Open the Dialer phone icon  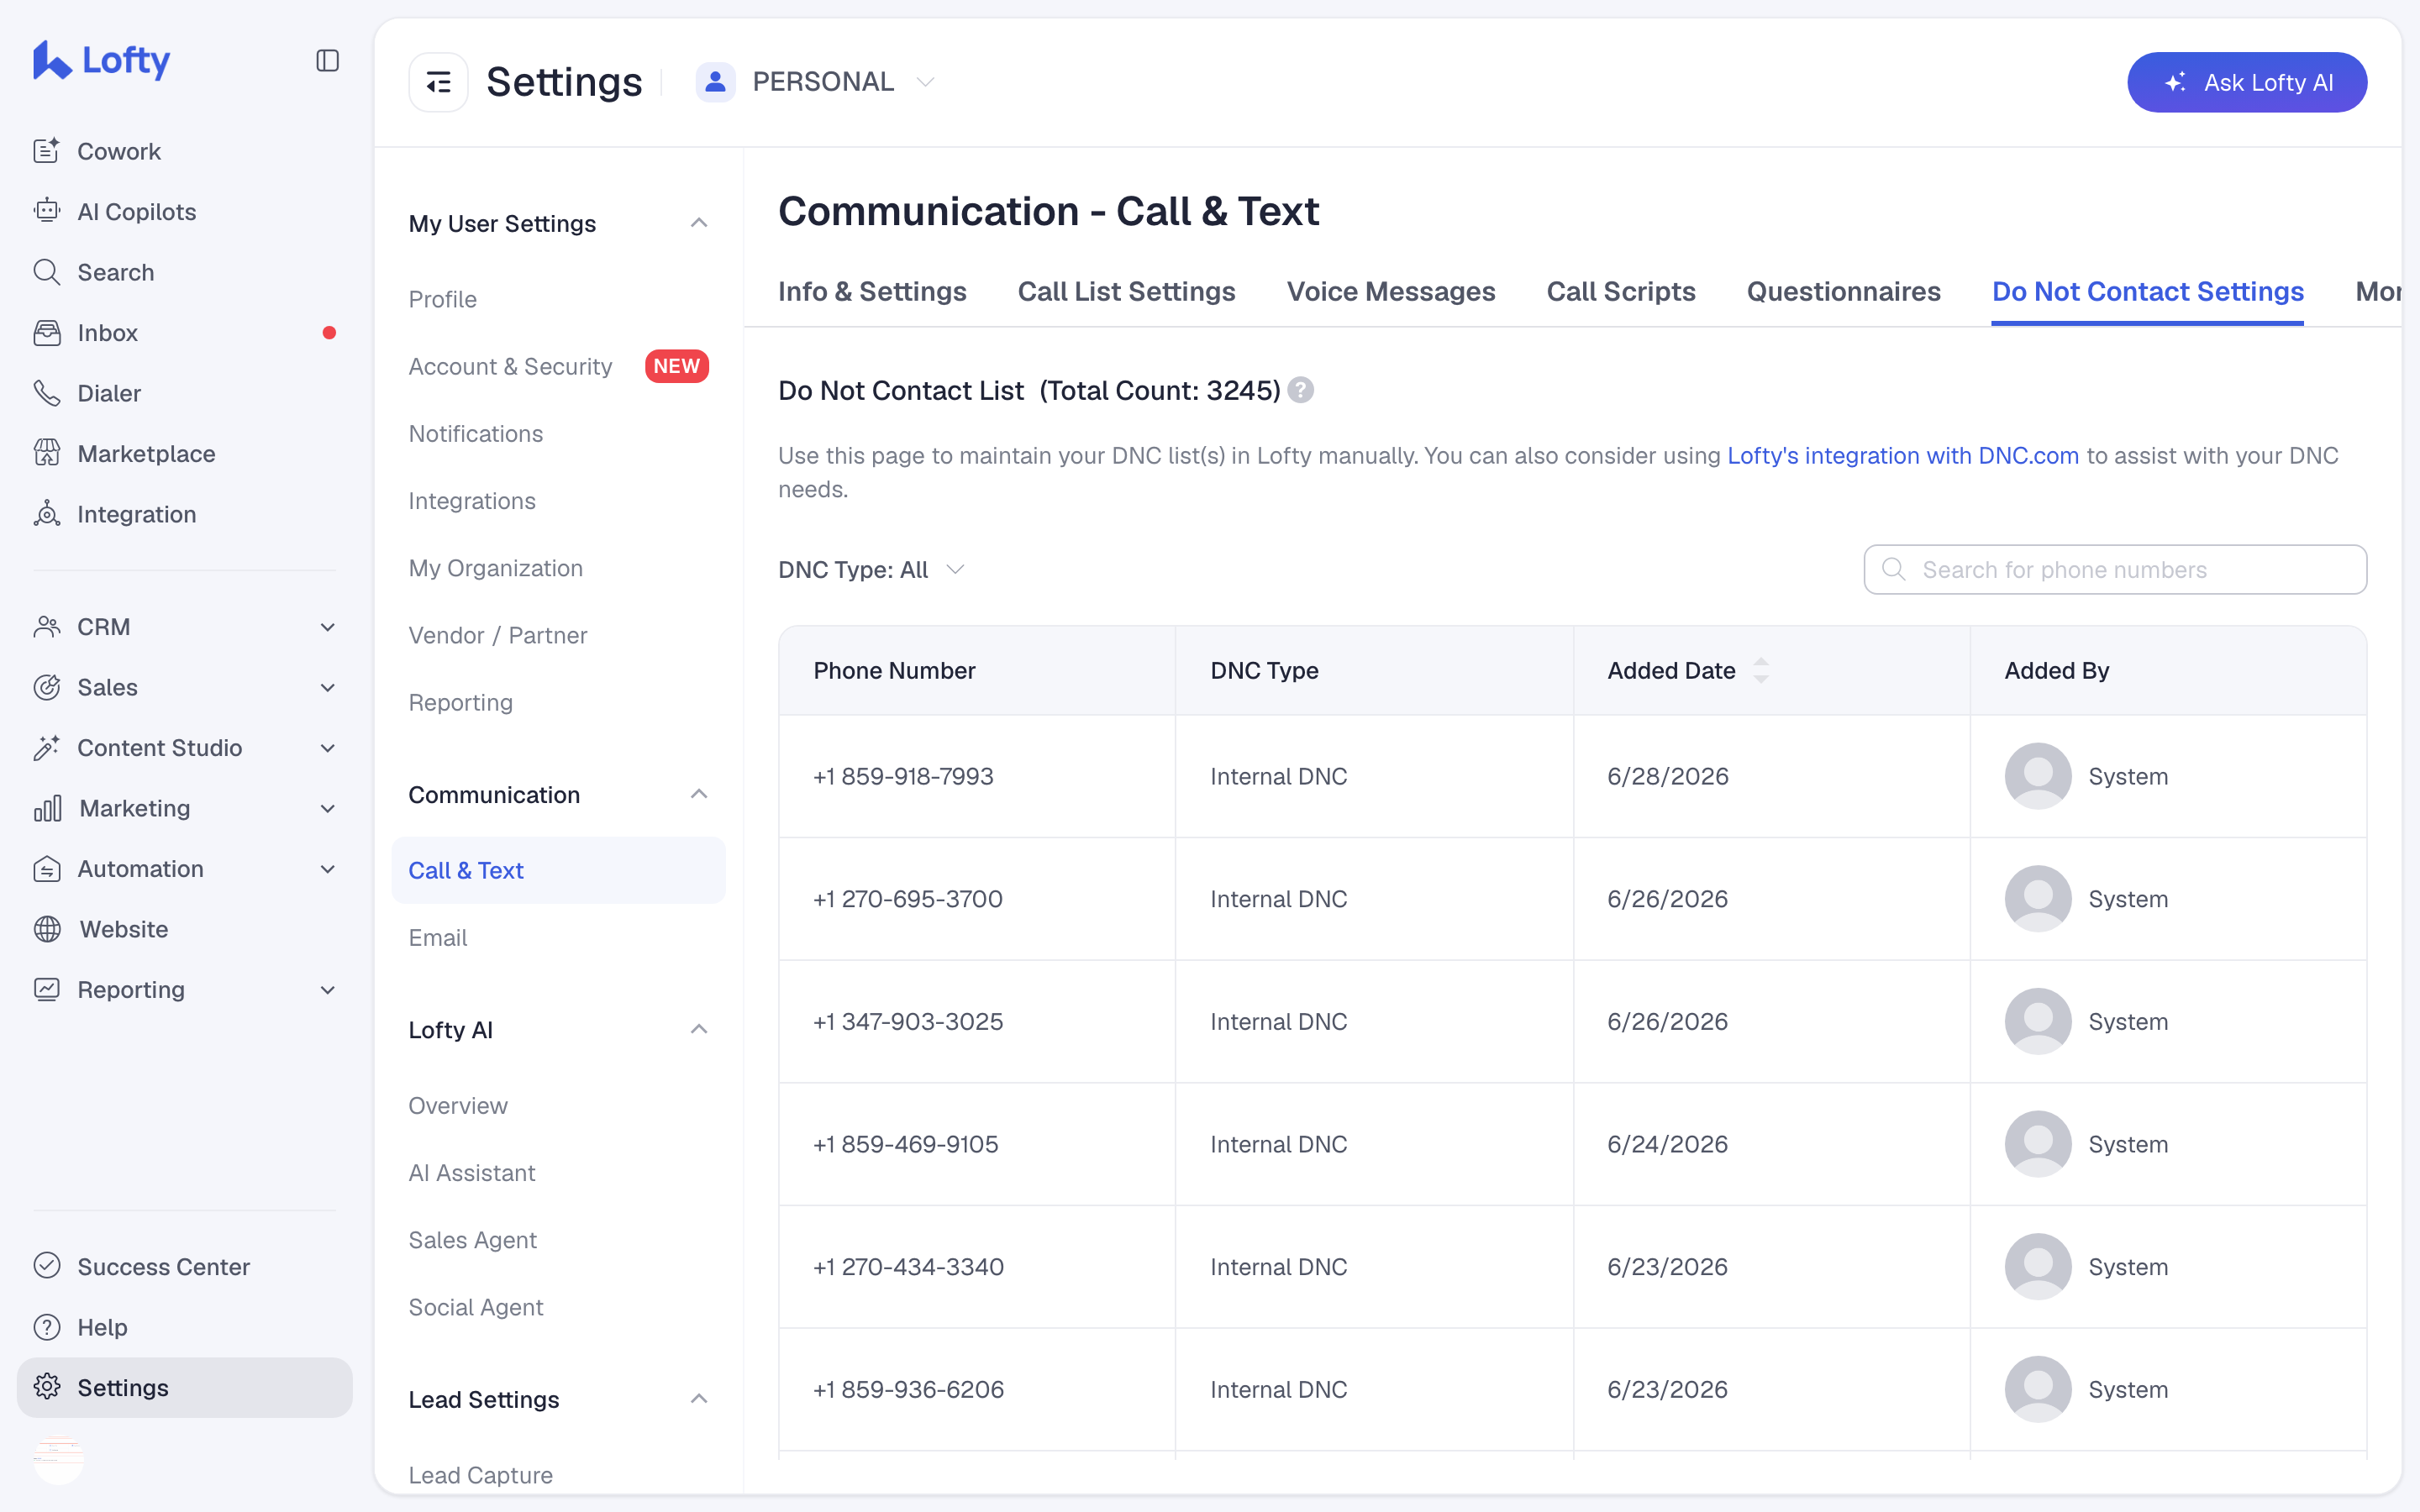coord(47,393)
